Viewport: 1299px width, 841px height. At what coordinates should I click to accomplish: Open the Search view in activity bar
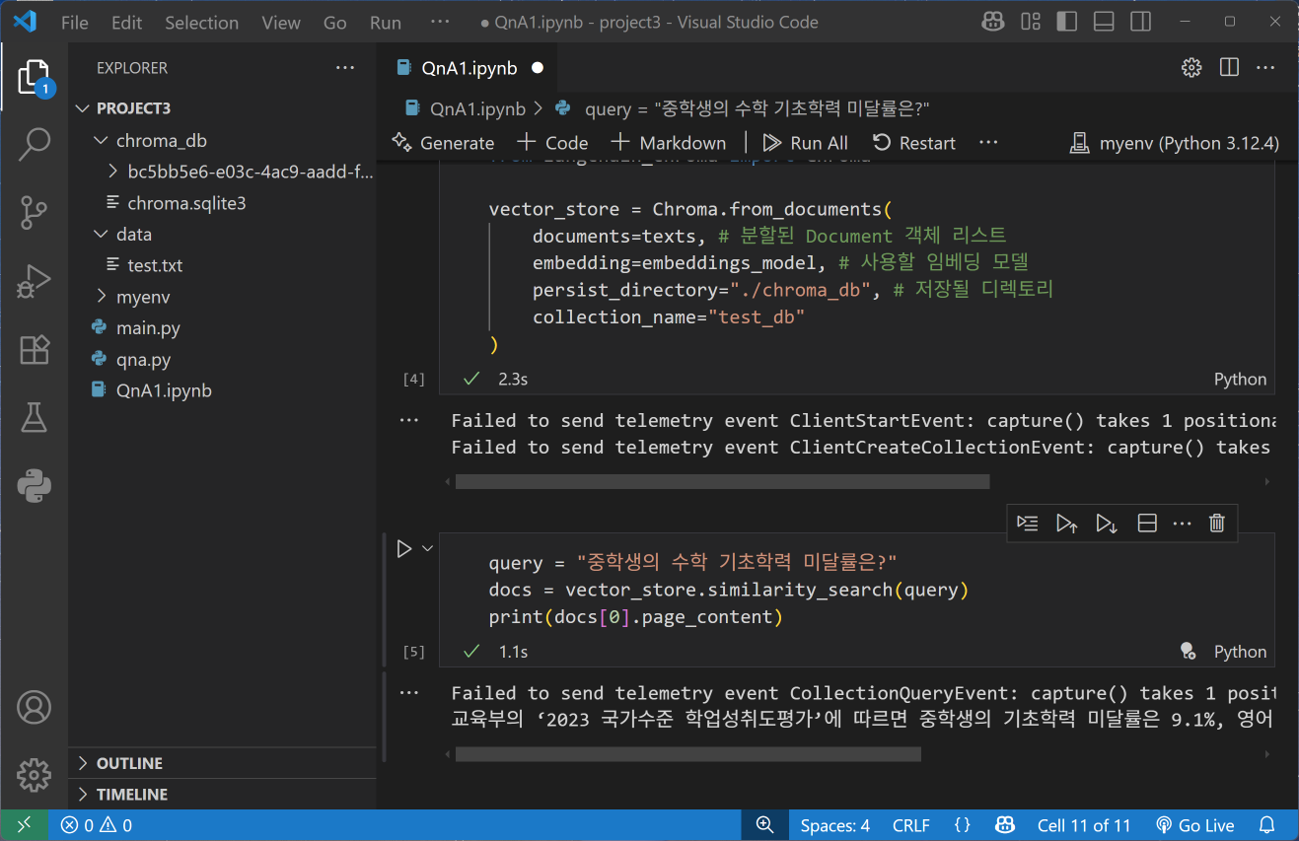pos(34,144)
